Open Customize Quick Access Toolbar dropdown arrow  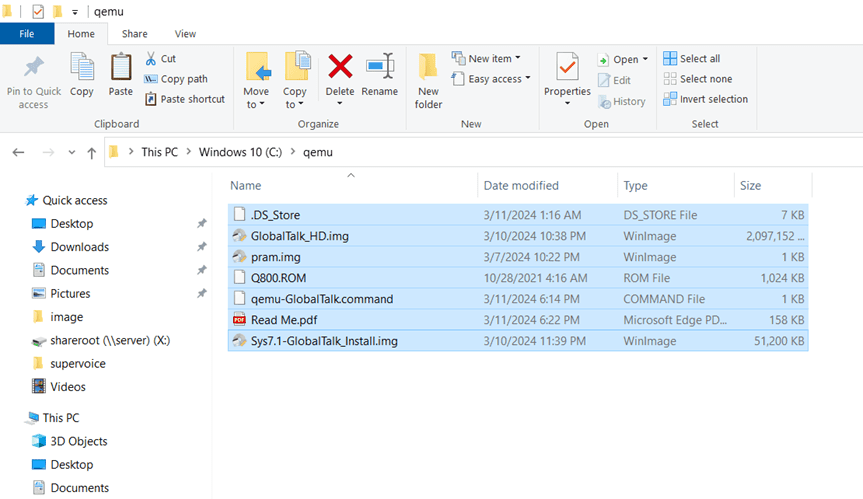[75, 12]
